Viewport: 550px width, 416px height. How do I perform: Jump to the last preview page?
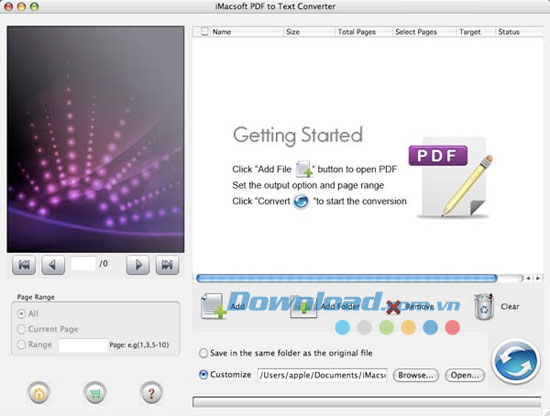[167, 265]
